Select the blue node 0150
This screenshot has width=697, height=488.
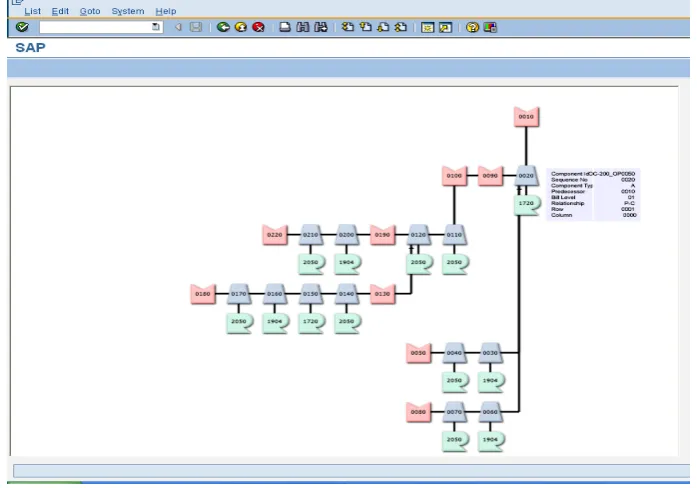pos(310,294)
